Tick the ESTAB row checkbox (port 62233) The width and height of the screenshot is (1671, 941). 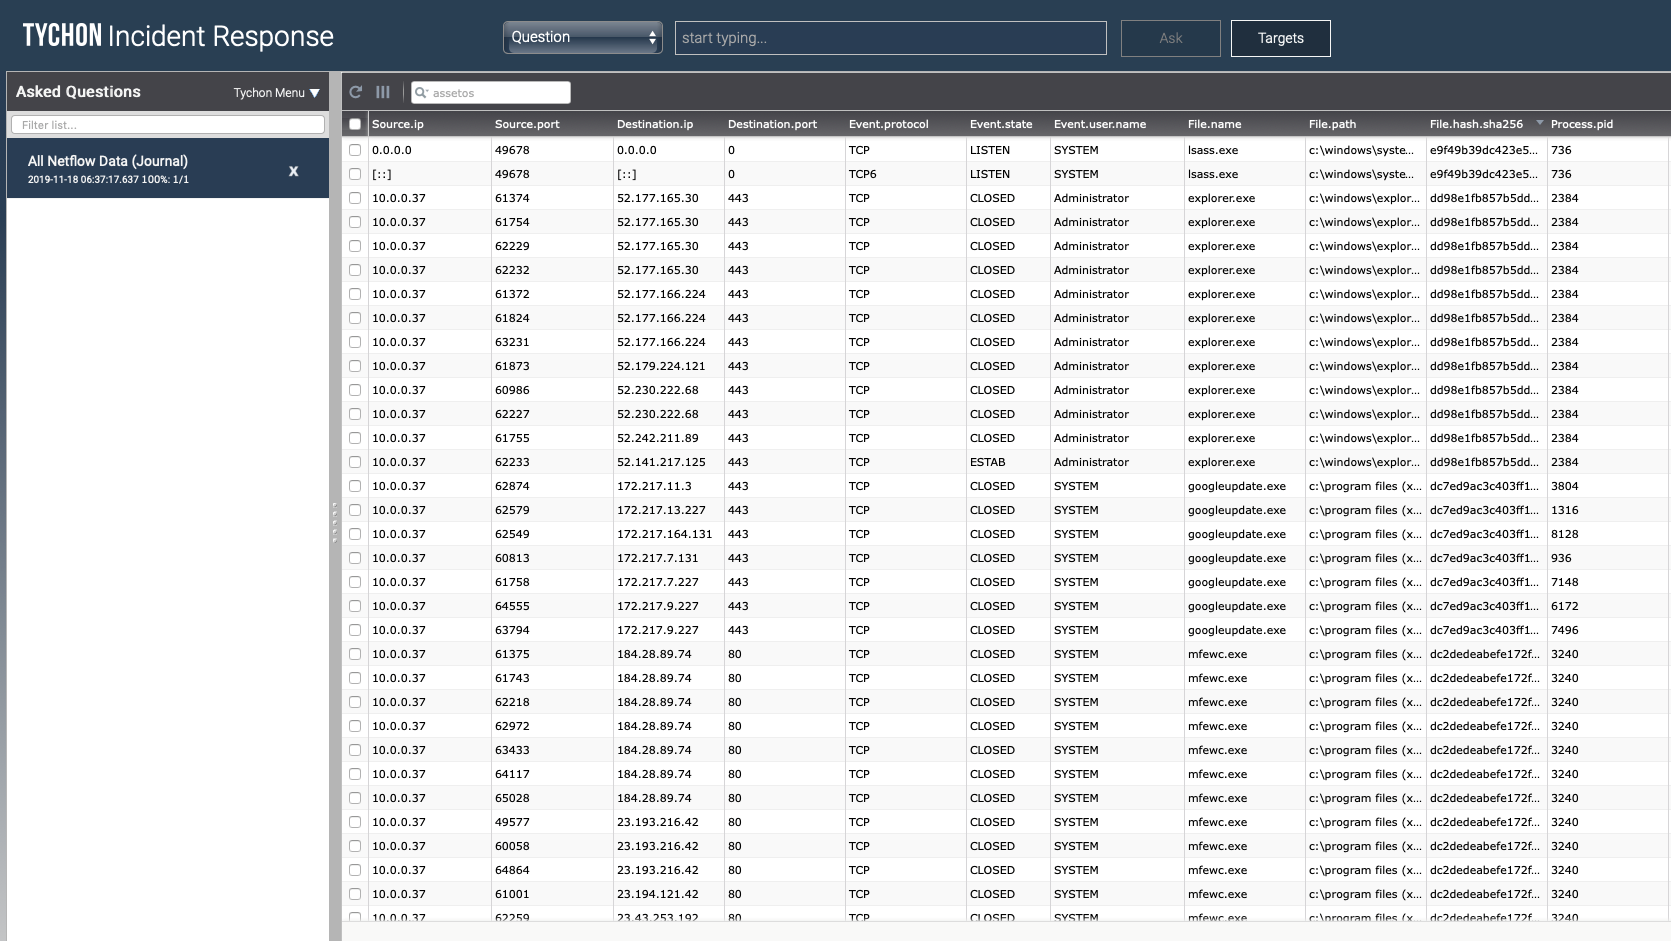pos(355,462)
